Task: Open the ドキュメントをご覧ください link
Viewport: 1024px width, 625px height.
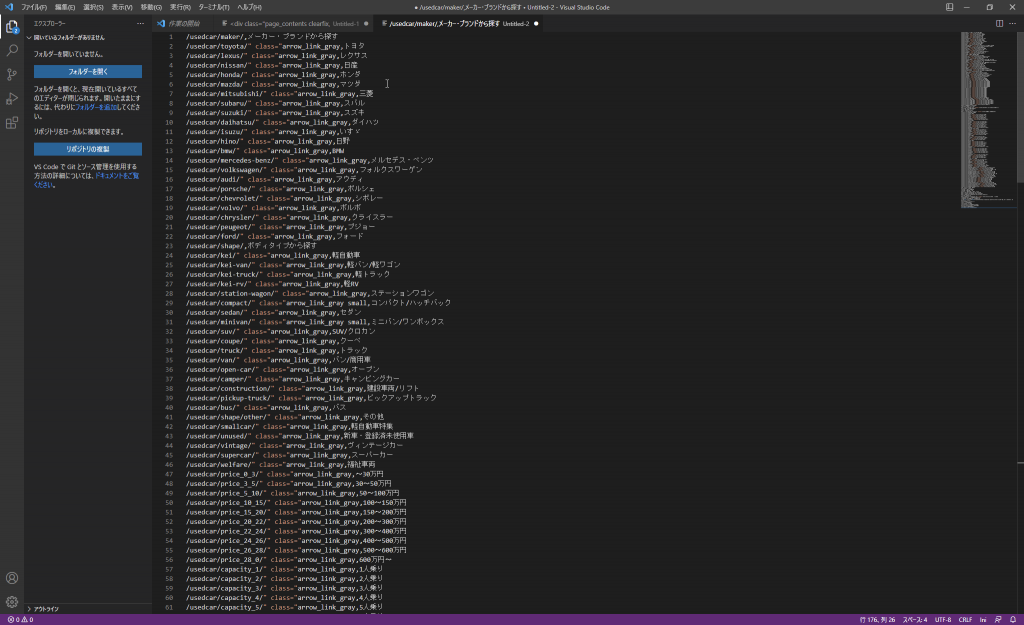Action: (x=86, y=180)
